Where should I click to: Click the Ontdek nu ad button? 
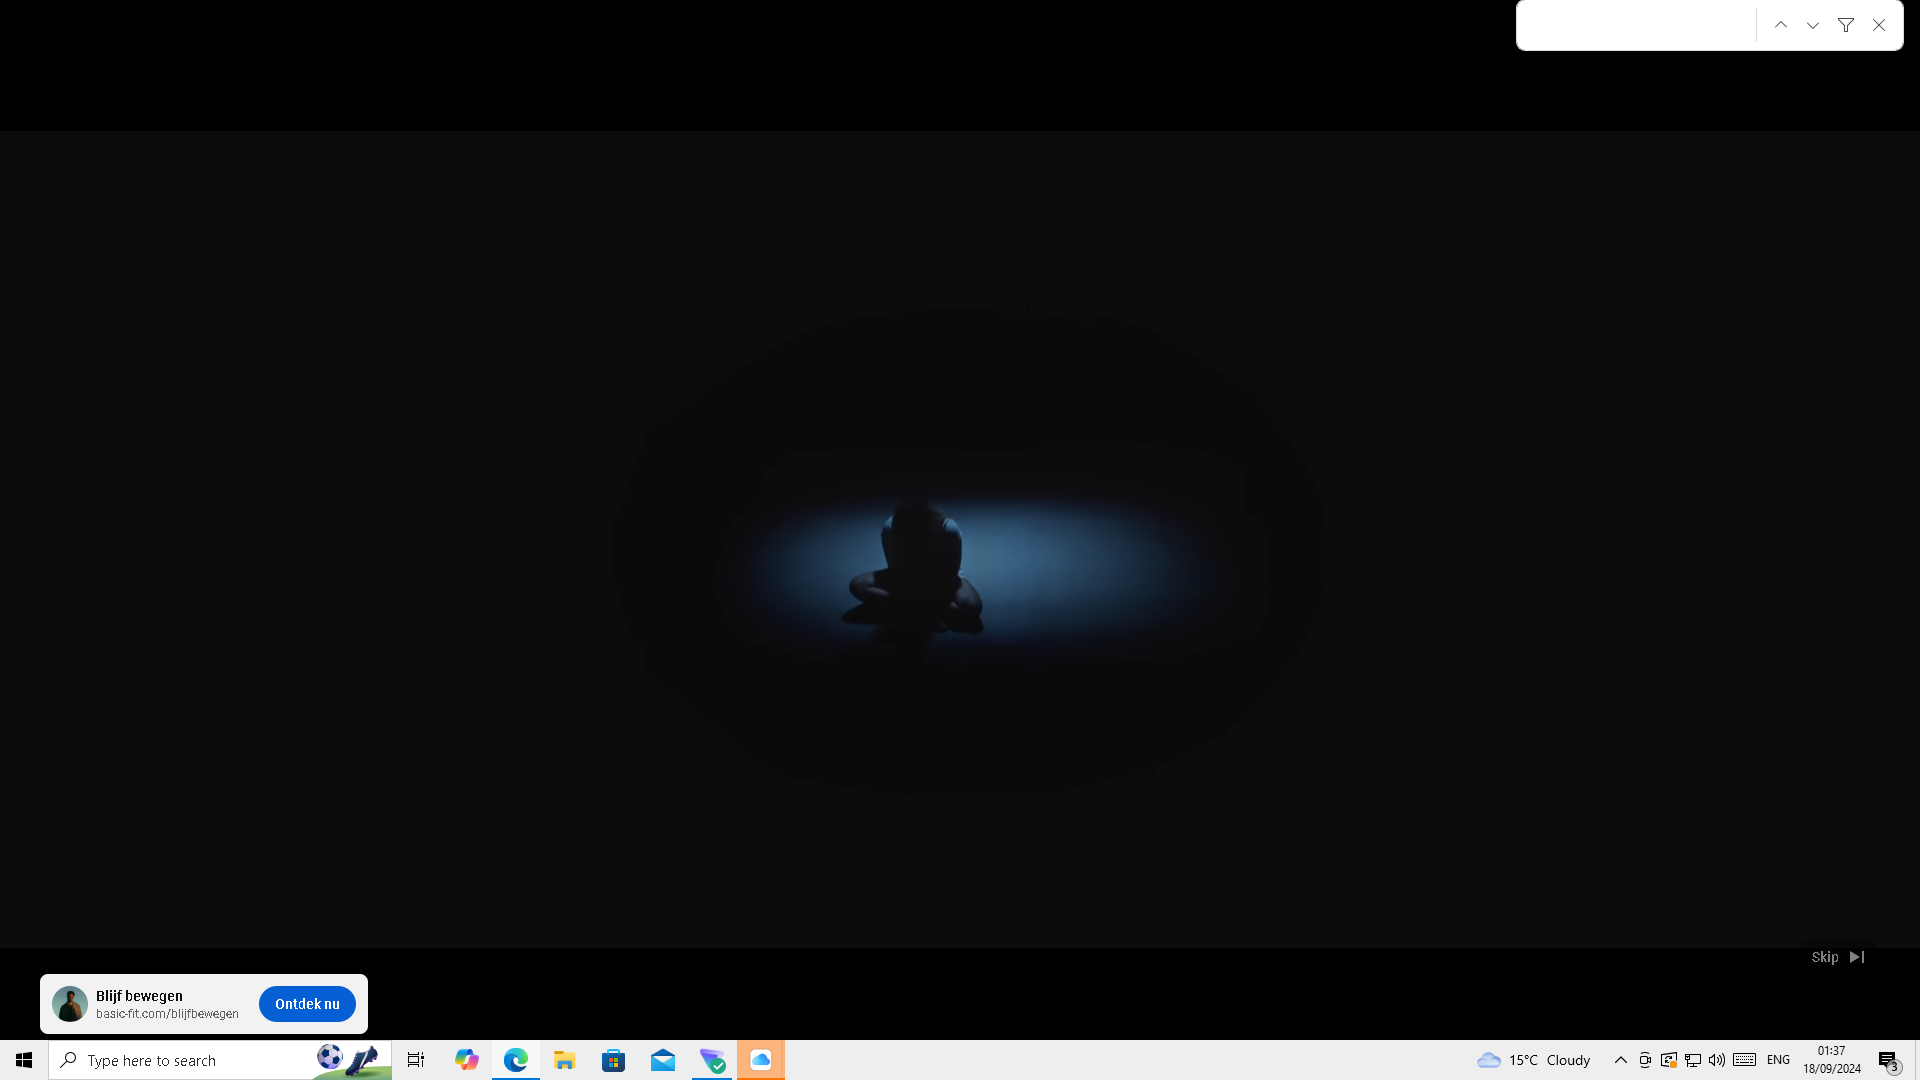[x=307, y=1004]
